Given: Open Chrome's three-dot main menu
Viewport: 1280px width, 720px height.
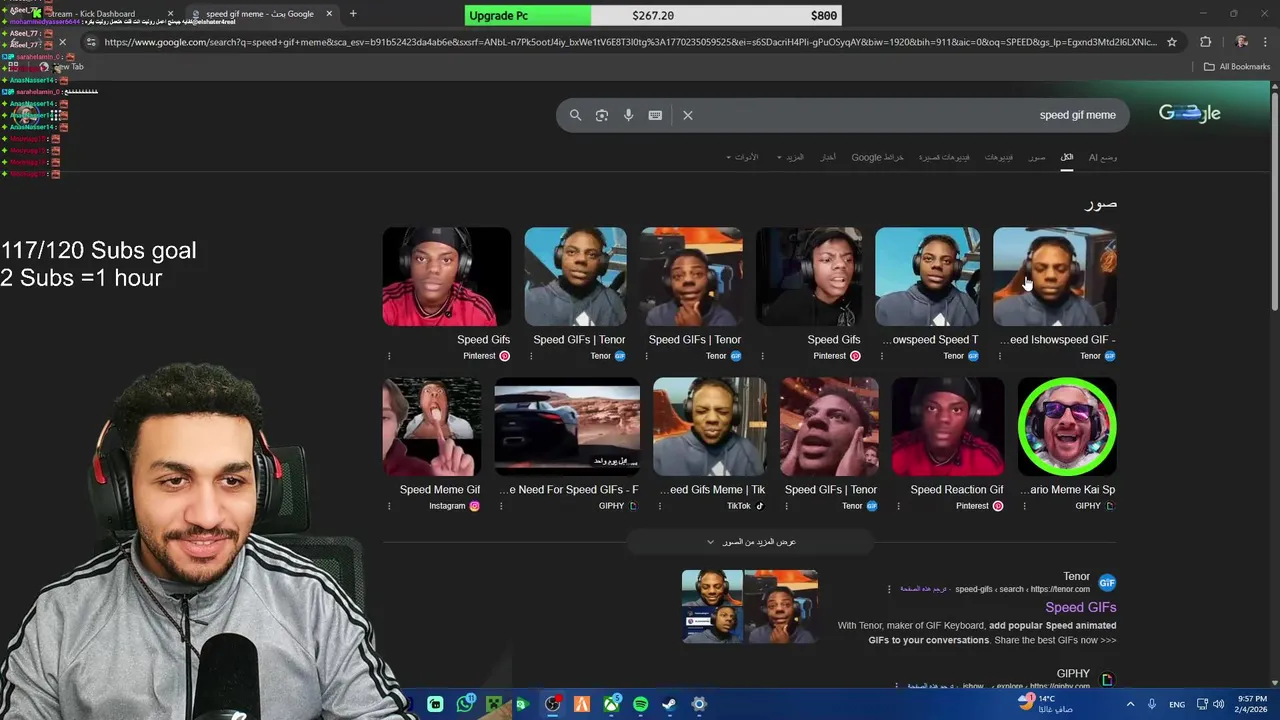Looking at the screenshot, I should pyautogui.click(x=1265, y=42).
